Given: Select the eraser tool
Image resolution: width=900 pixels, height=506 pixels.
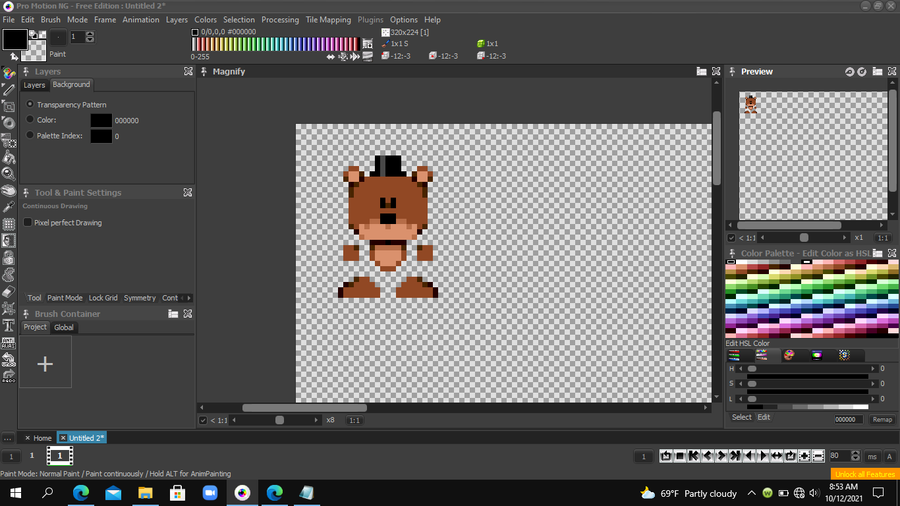Looking at the screenshot, I should click(x=9, y=292).
